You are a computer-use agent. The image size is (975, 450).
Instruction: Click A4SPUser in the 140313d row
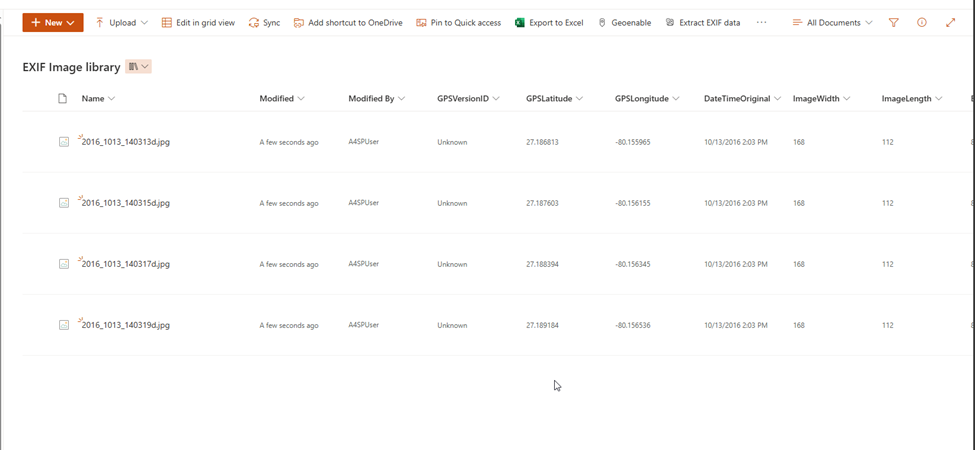pos(364,142)
